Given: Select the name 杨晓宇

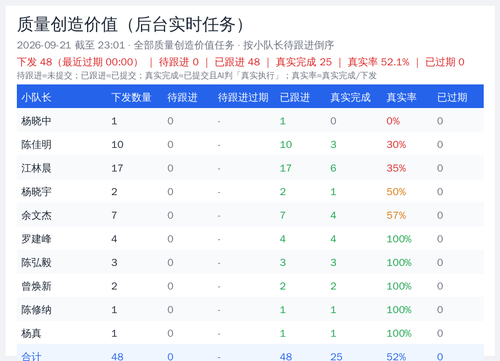Looking at the screenshot, I should click(x=36, y=192).
